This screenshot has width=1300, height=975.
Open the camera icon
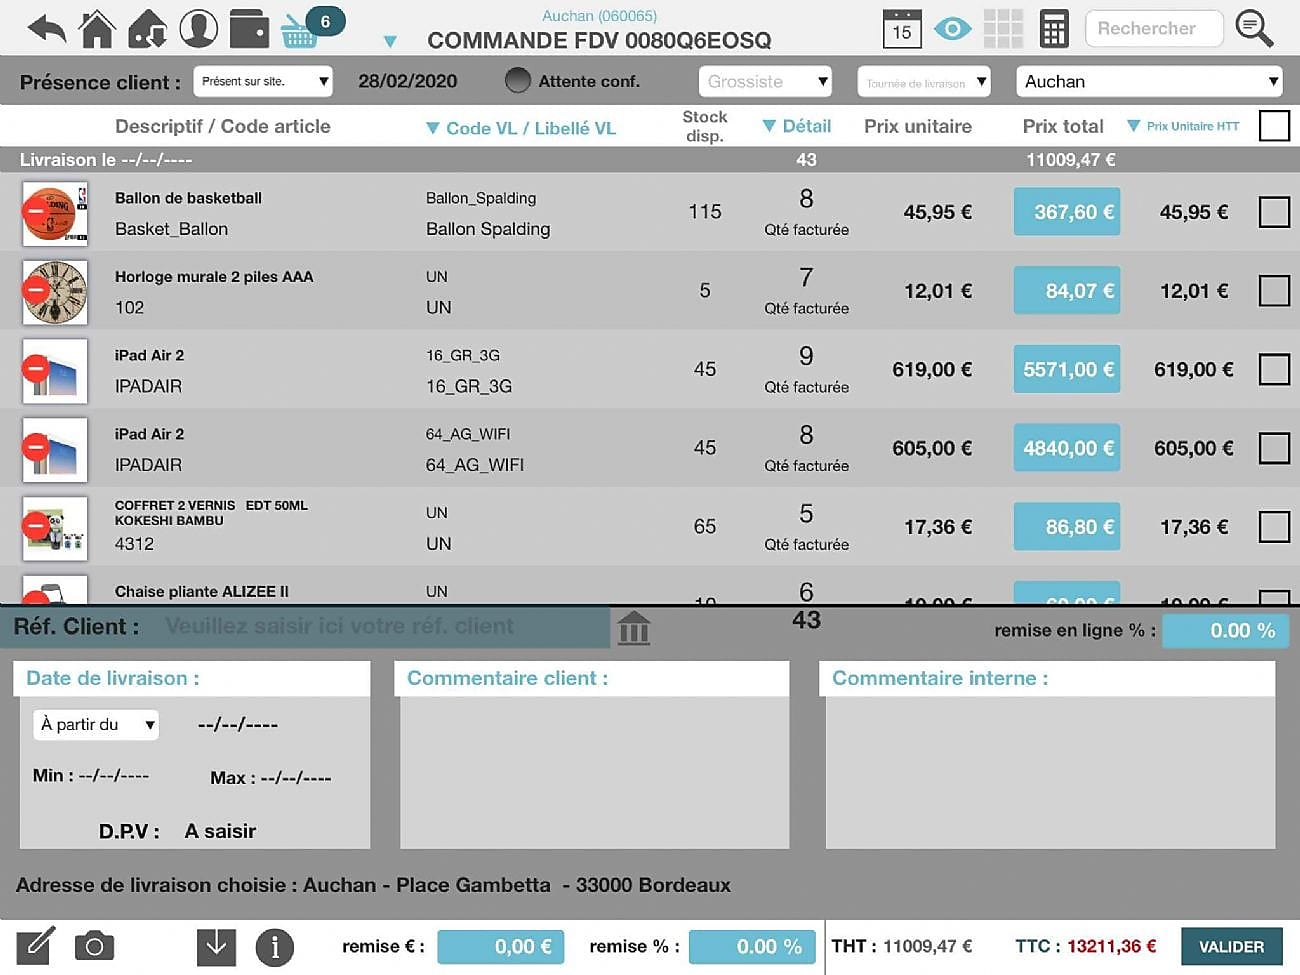(95, 946)
